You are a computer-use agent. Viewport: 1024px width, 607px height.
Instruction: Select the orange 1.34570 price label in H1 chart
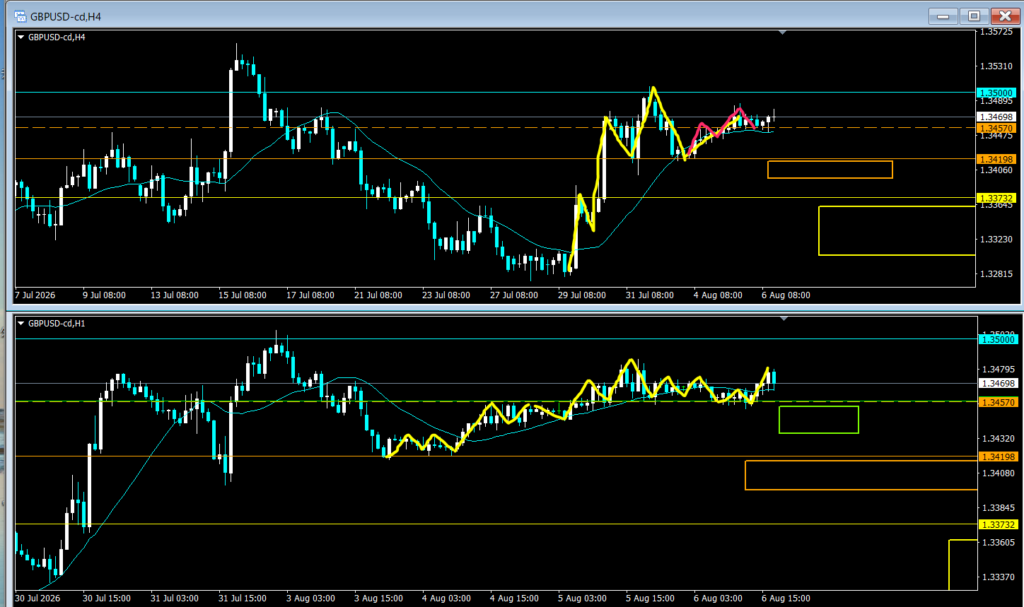999,402
